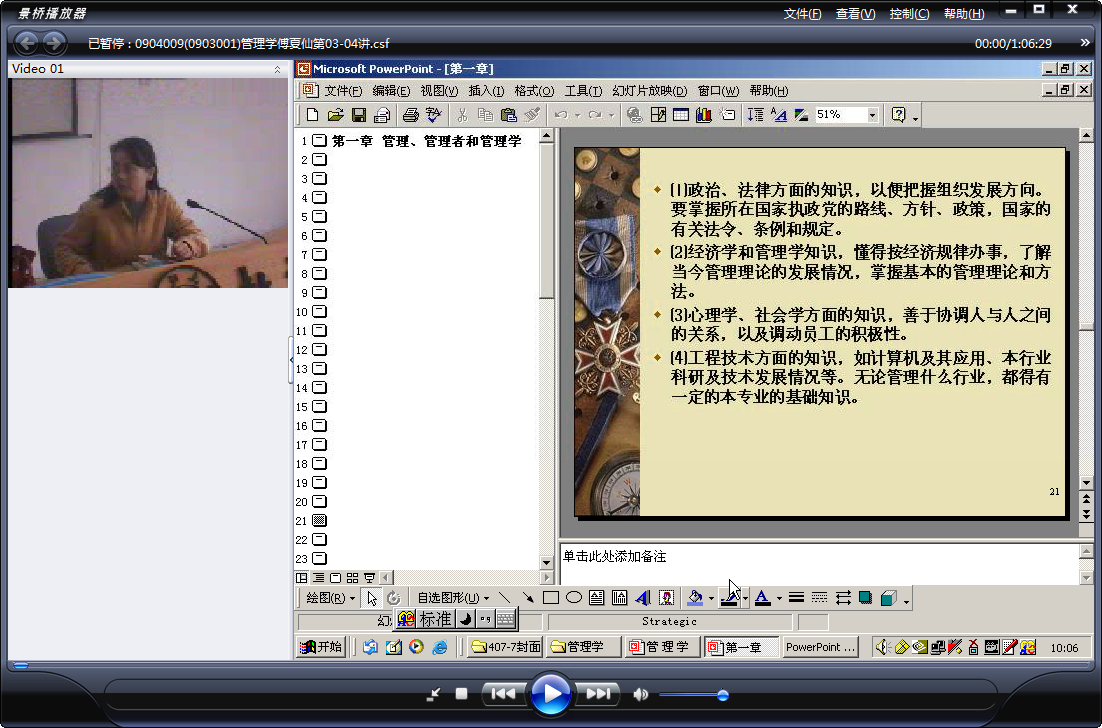Toggle IME full/half-width moon button
Image resolution: width=1102 pixels, height=728 pixels.
[465, 619]
